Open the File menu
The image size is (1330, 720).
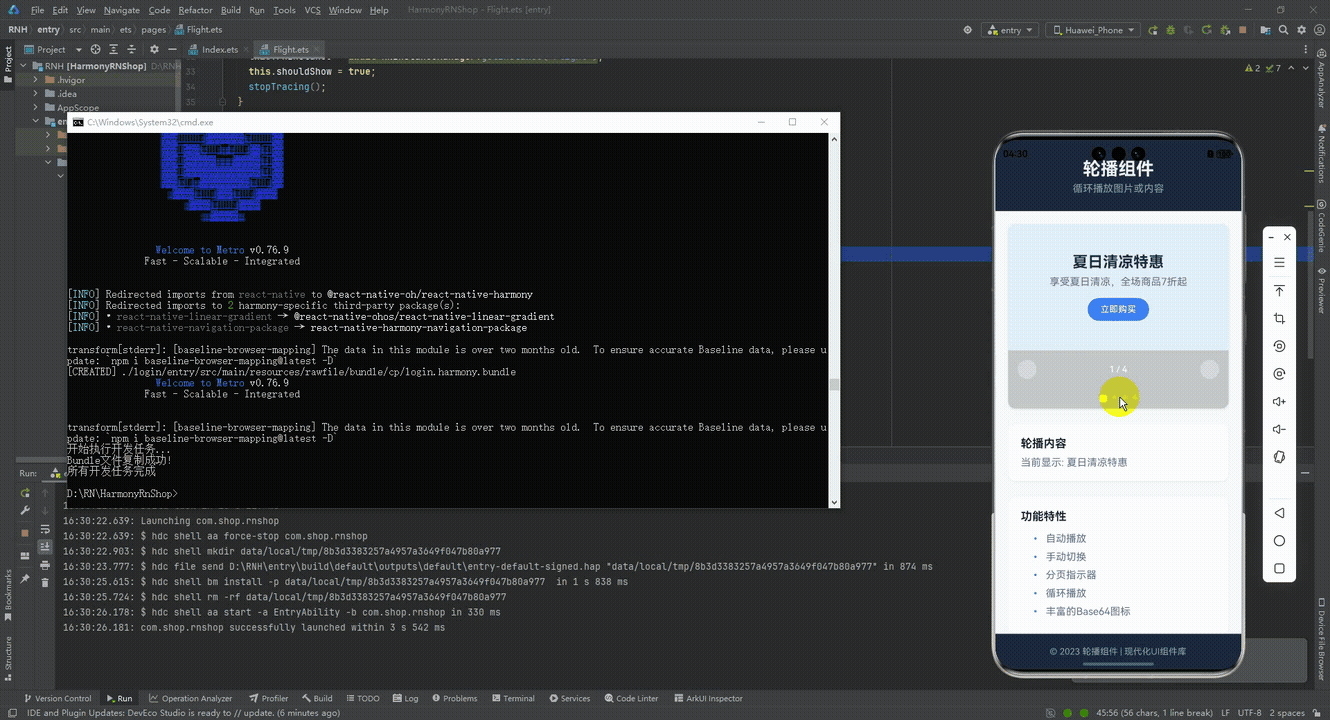[x=37, y=10]
